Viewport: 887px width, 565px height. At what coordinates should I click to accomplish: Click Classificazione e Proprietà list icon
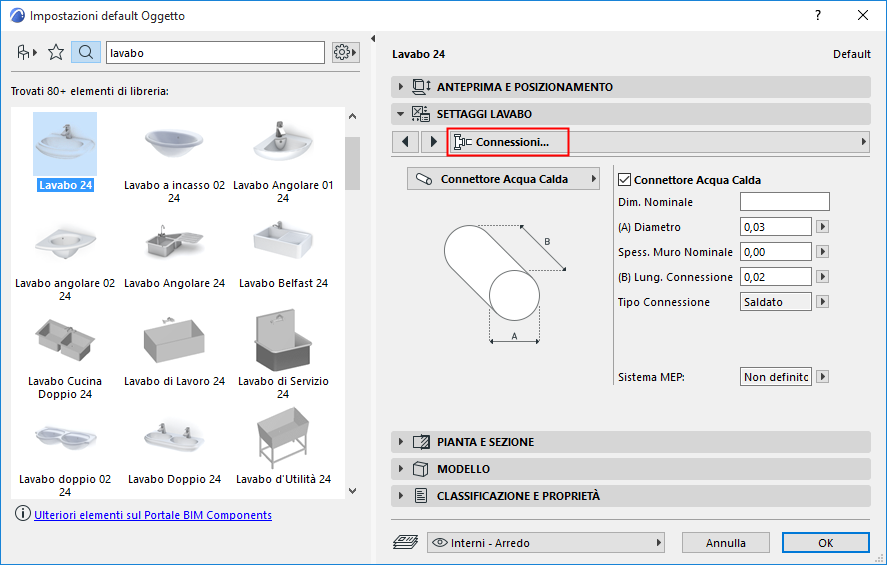(x=420, y=495)
